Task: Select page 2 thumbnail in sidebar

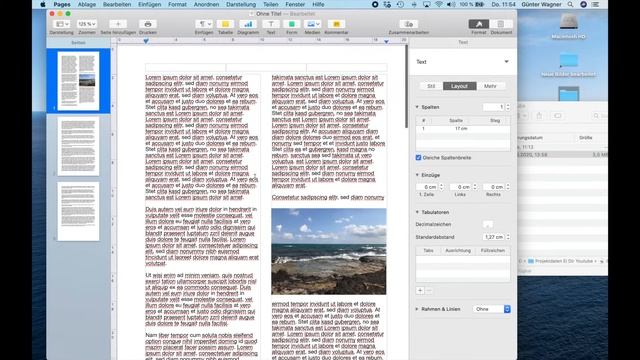Action: pos(78,146)
